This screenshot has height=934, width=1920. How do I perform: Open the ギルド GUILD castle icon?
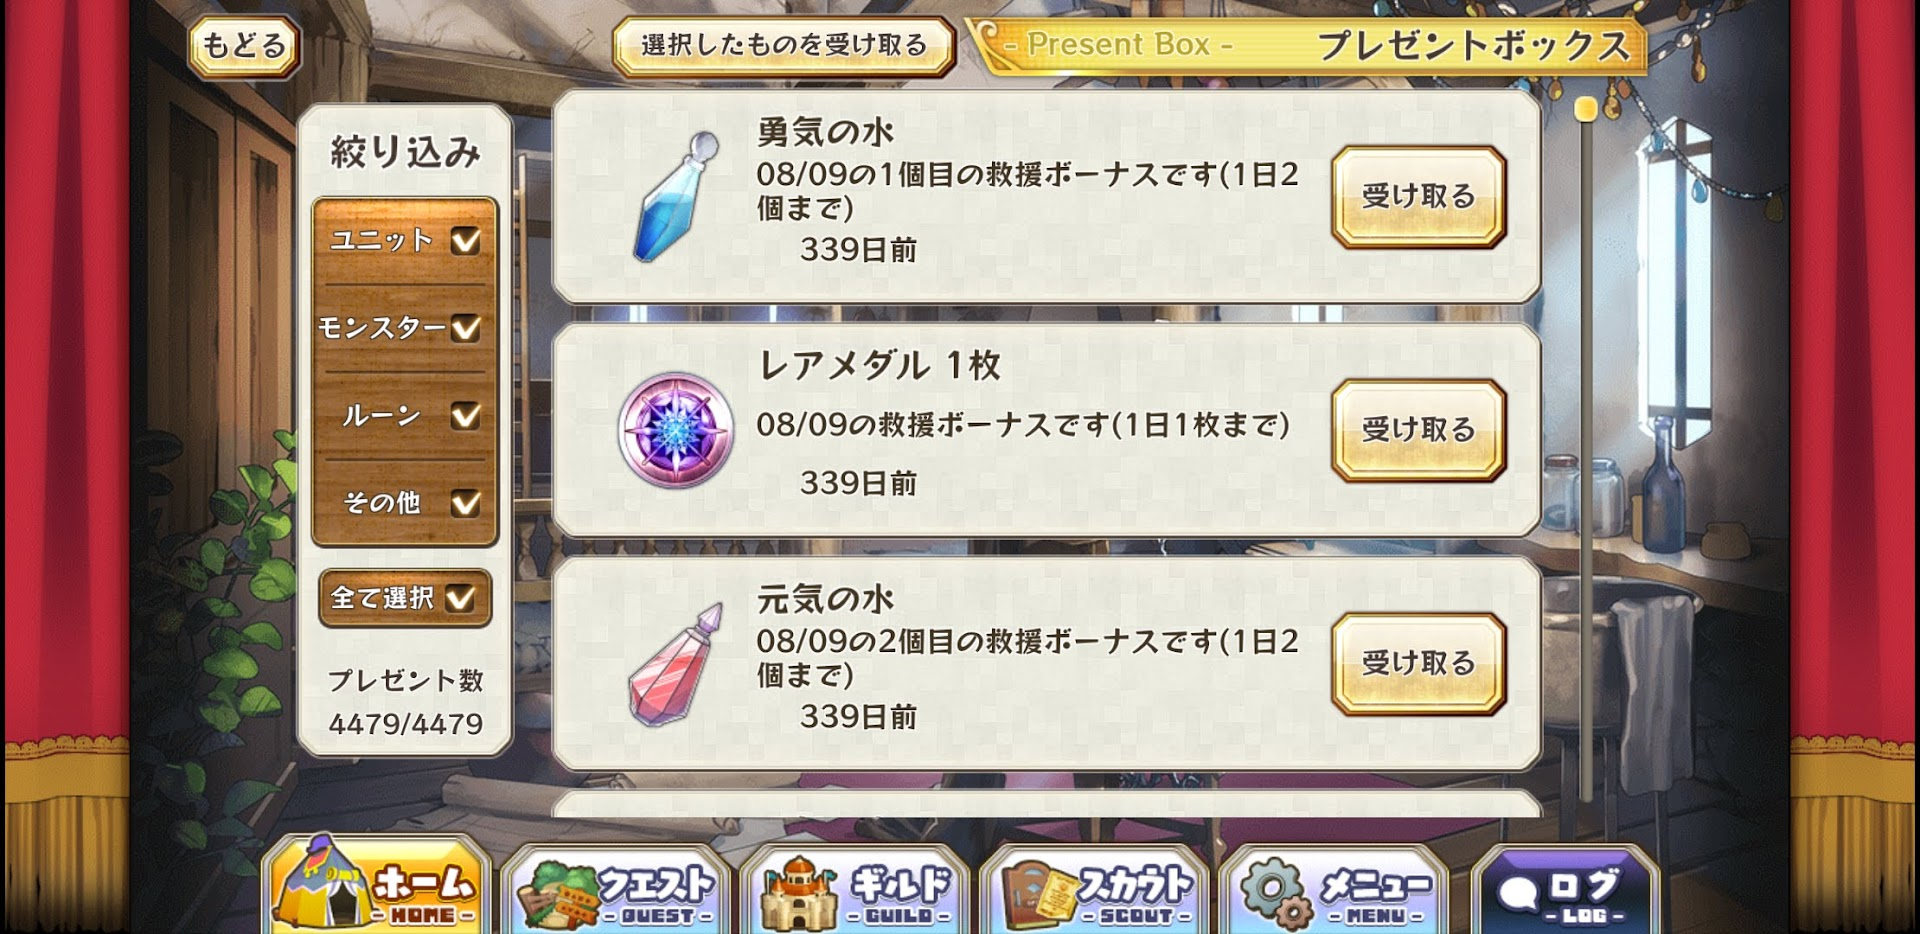coord(856,890)
